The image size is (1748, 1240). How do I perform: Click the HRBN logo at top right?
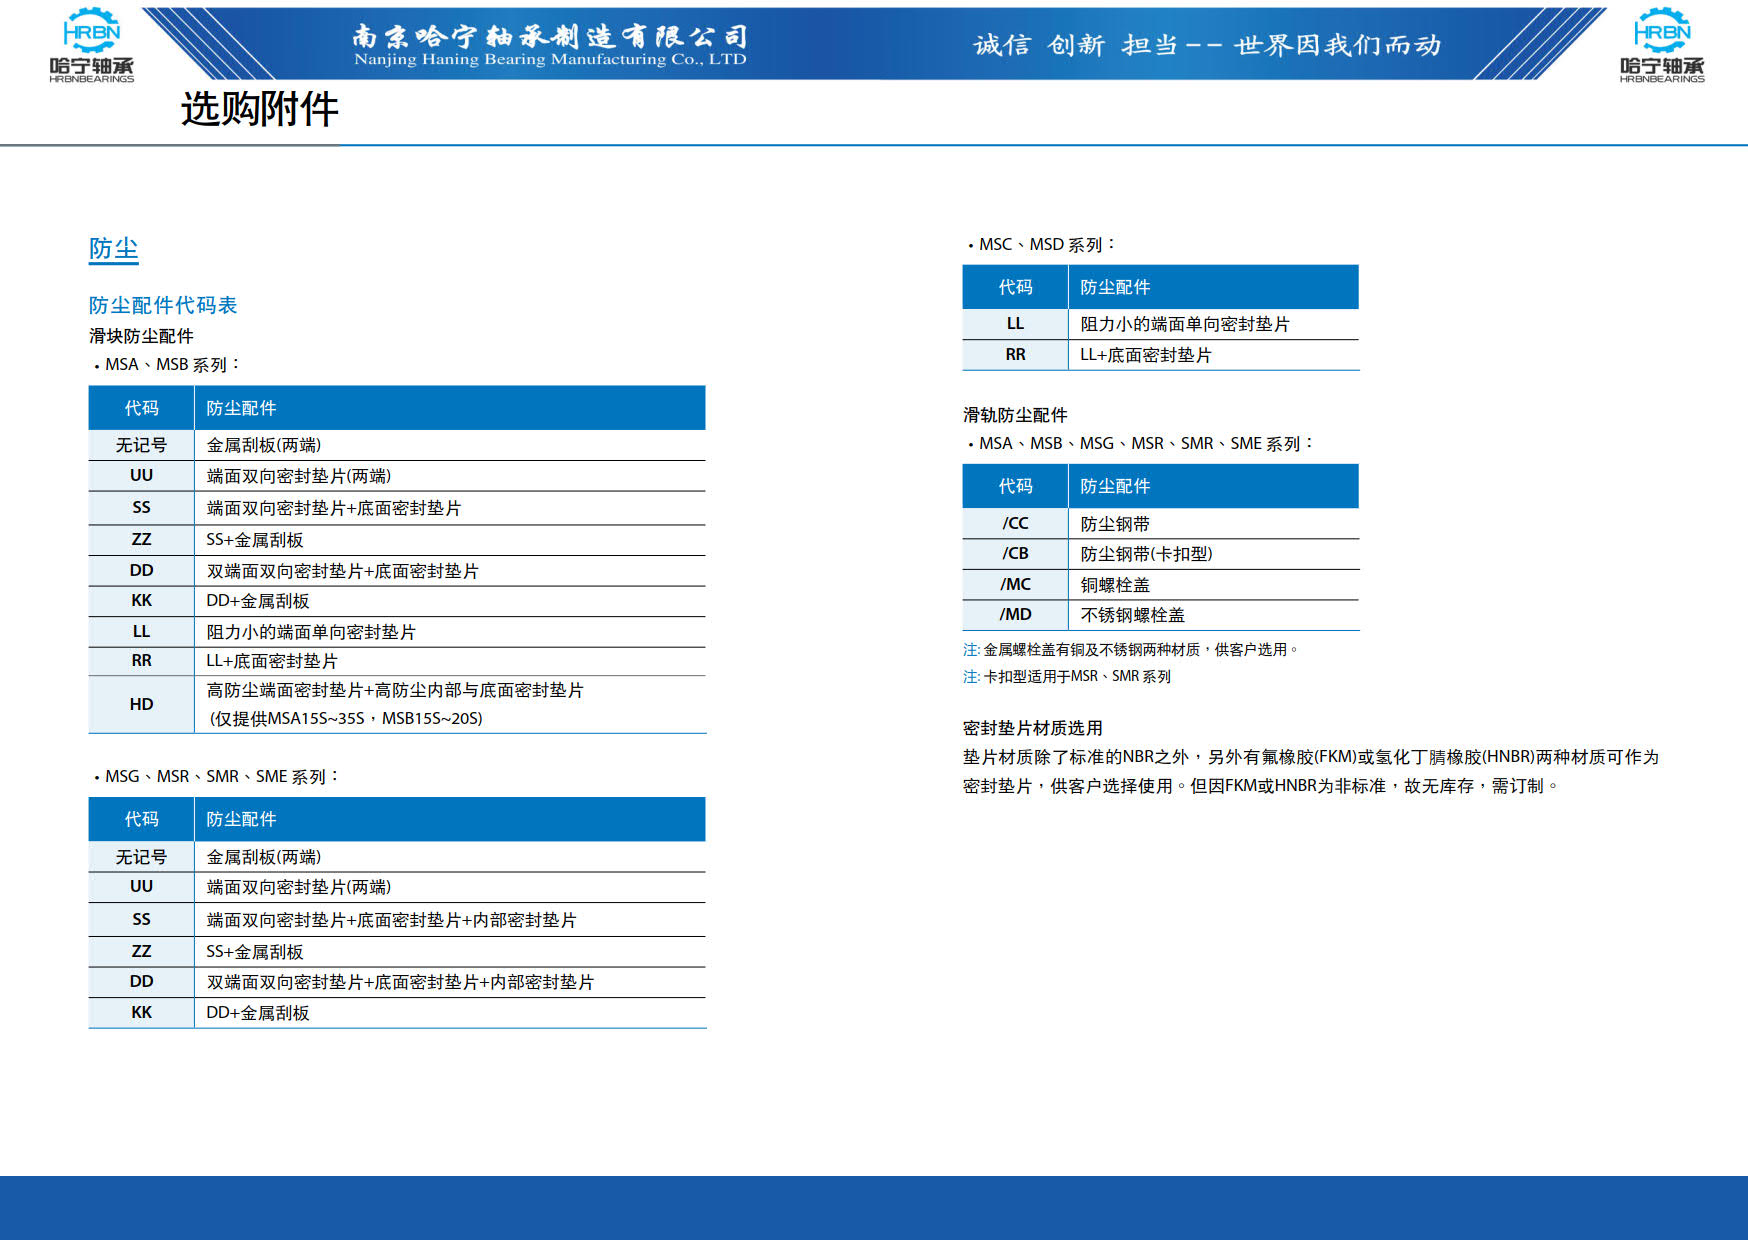coord(1662,45)
